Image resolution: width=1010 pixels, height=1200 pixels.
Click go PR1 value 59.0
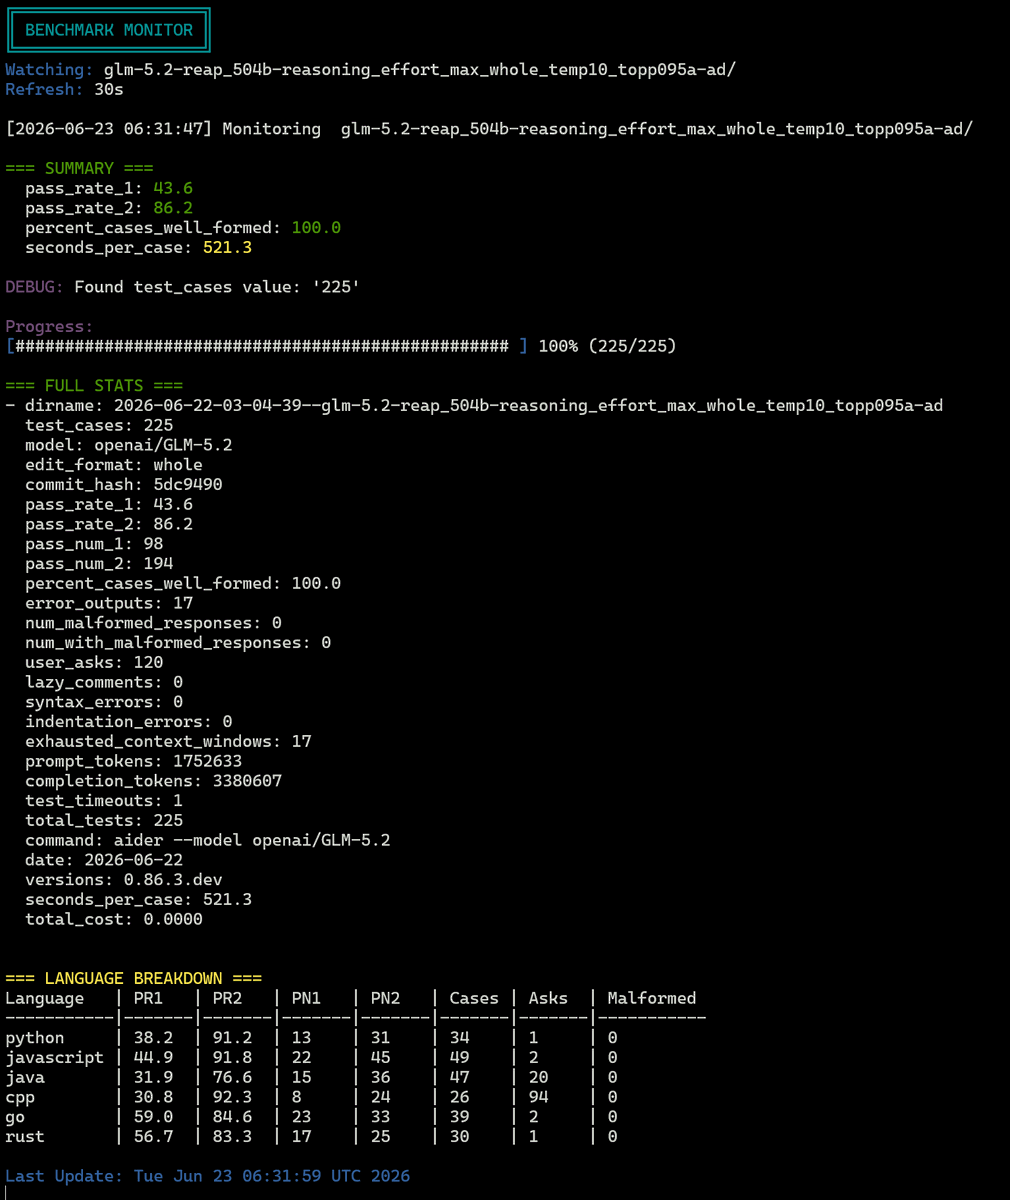pos(153,1117)
